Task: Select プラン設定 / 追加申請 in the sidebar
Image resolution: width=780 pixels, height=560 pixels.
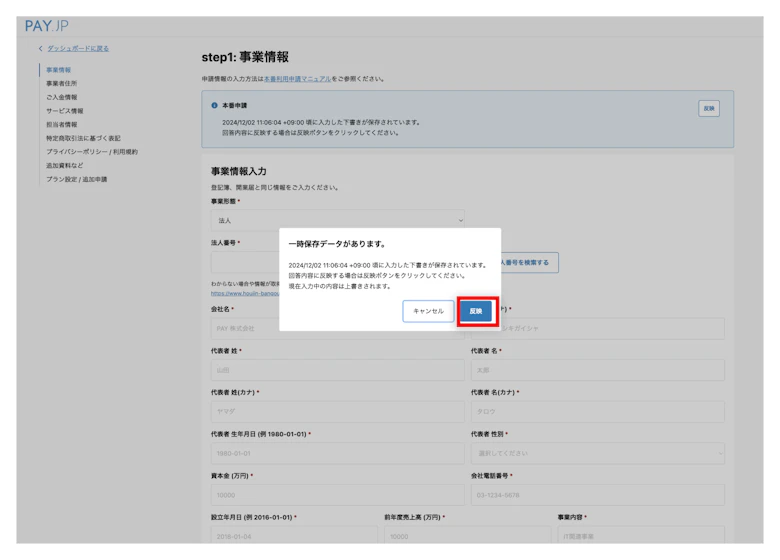Action: pos(77,179)
